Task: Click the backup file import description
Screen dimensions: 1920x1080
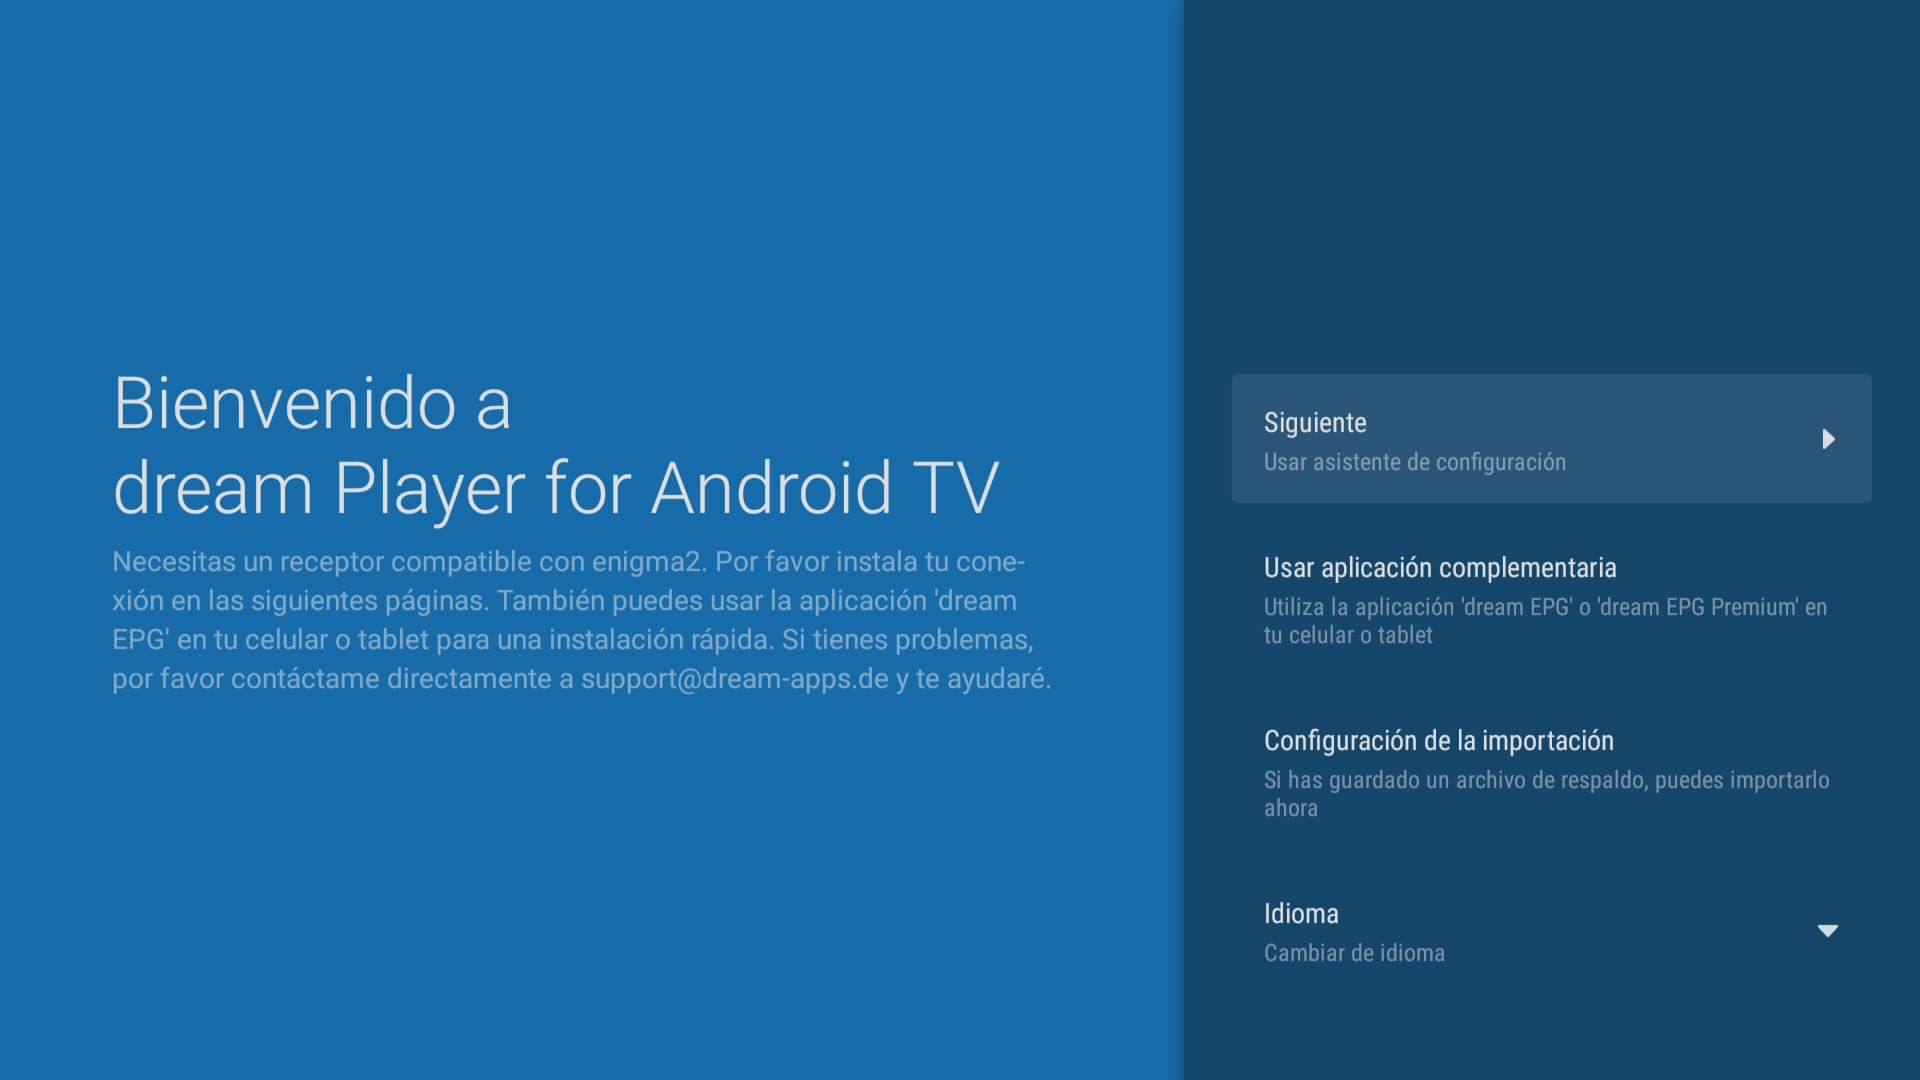Action: click(x=1545, y=780)
